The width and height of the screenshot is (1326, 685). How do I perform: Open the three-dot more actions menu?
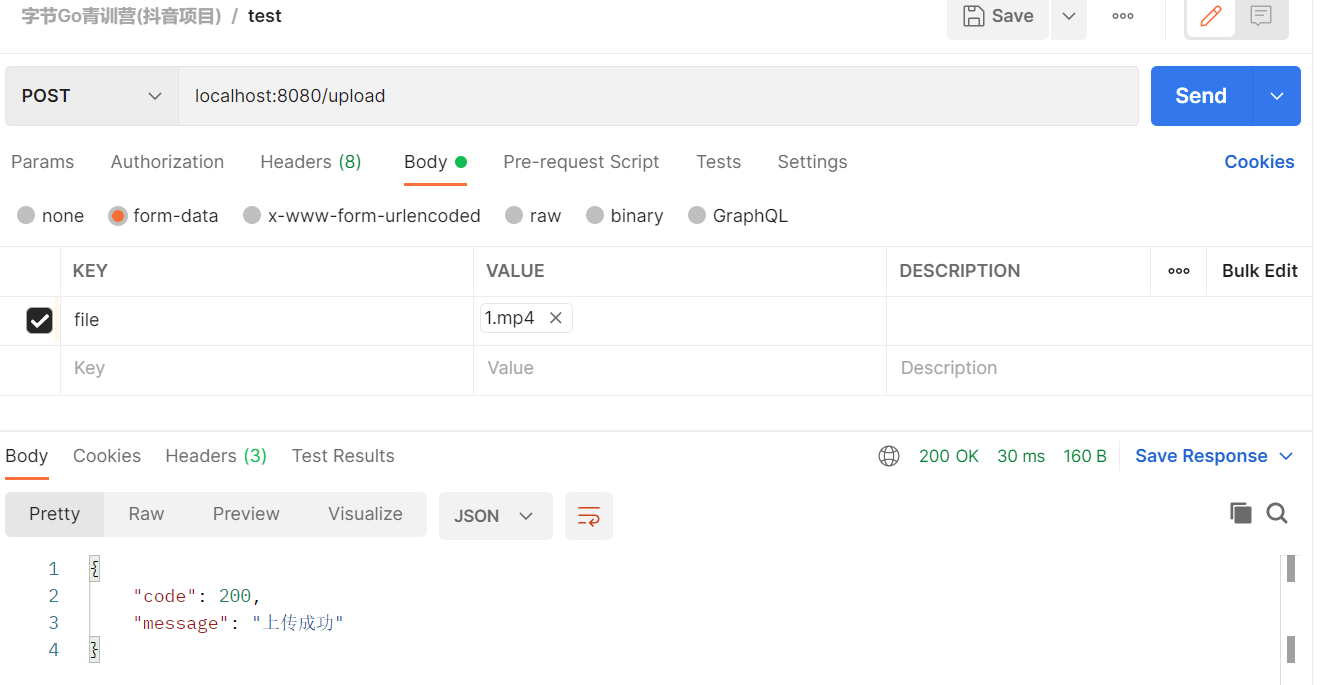click(x=1123, y=16)
